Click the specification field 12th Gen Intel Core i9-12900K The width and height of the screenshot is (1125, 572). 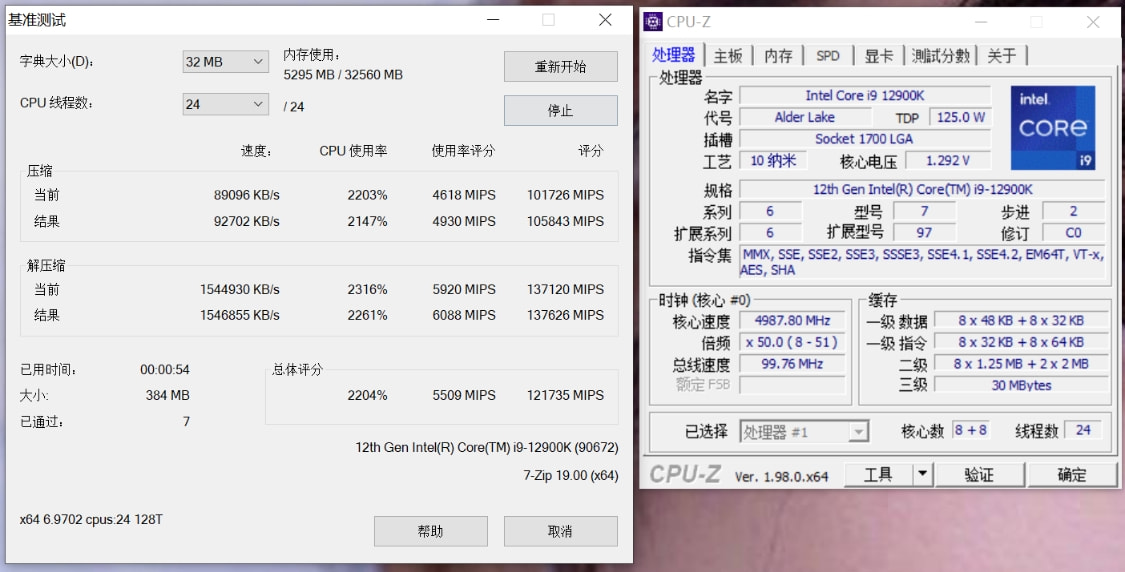pos(923,189)
